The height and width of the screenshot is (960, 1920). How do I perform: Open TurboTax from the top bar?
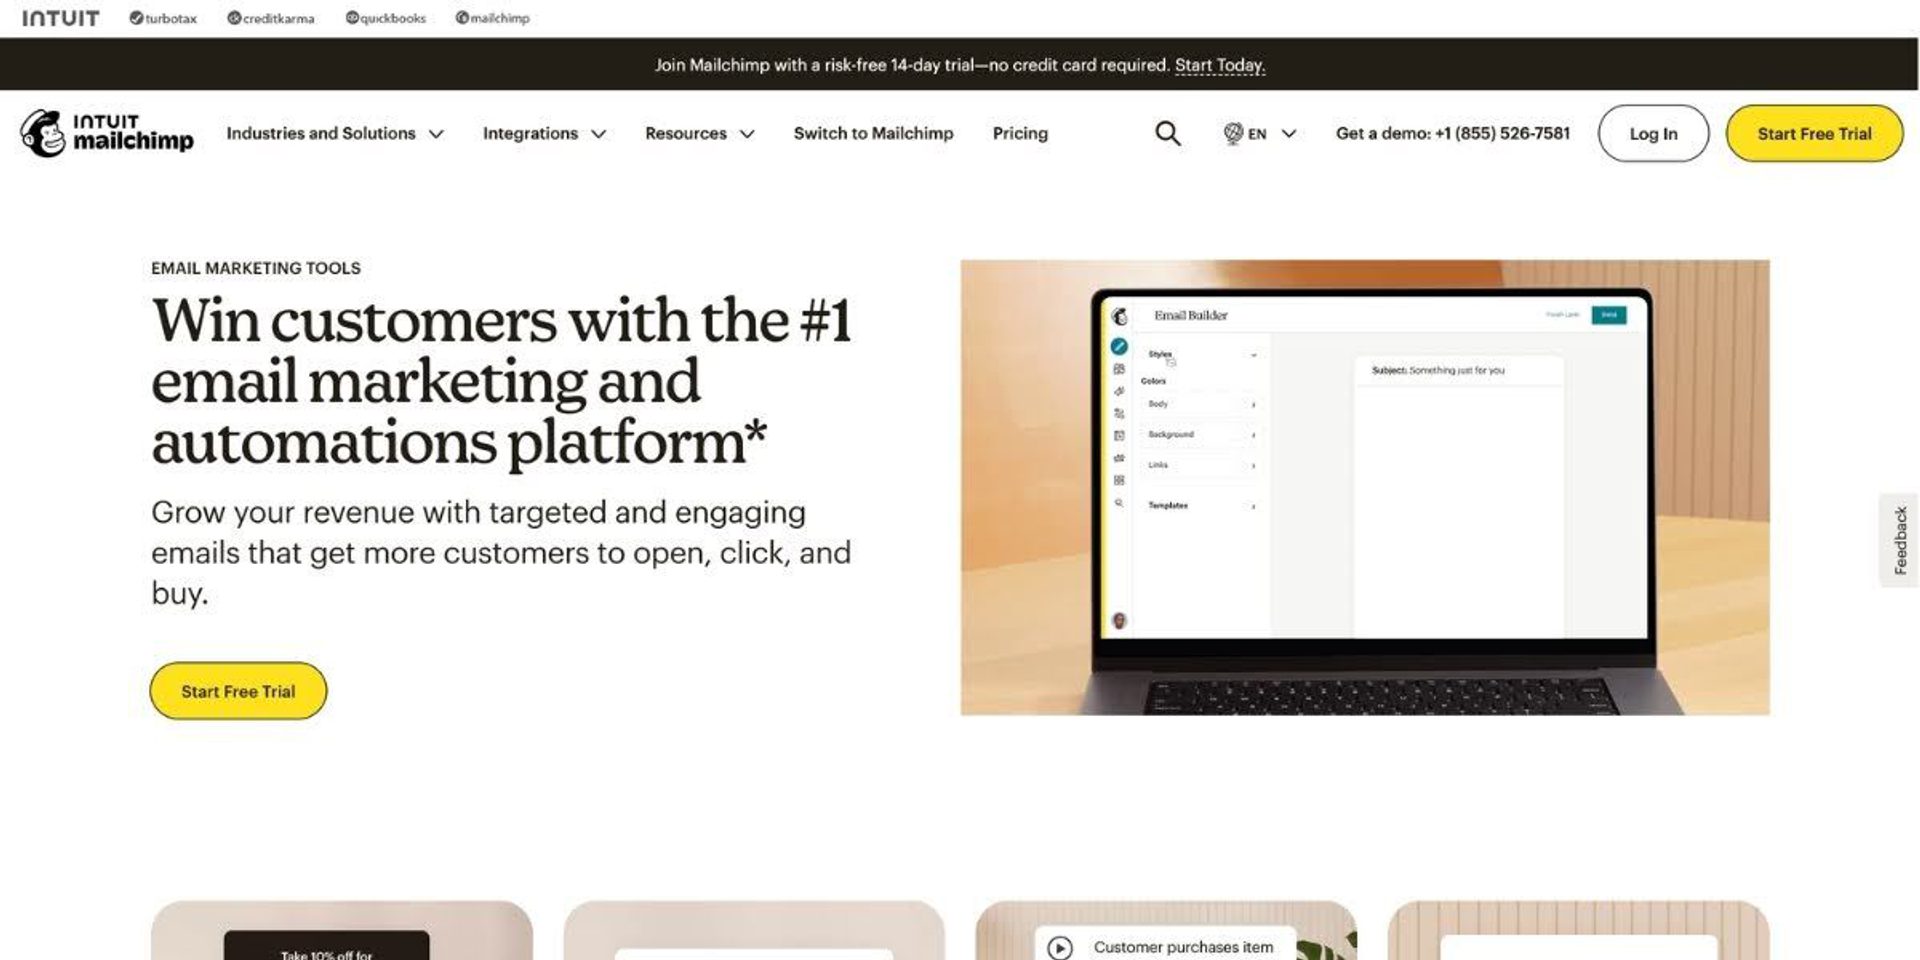tap(163, 18)
